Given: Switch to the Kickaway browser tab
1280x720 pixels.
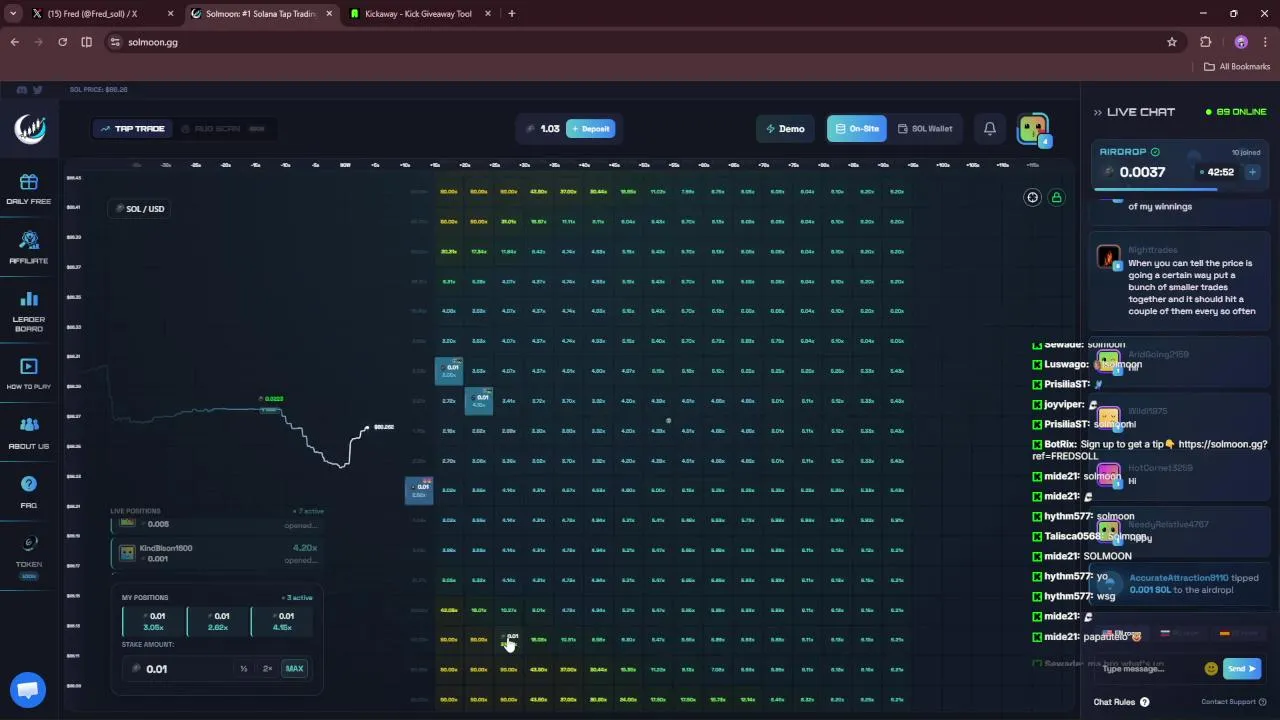Looking at the screenshot, I should tap(420, 14).
